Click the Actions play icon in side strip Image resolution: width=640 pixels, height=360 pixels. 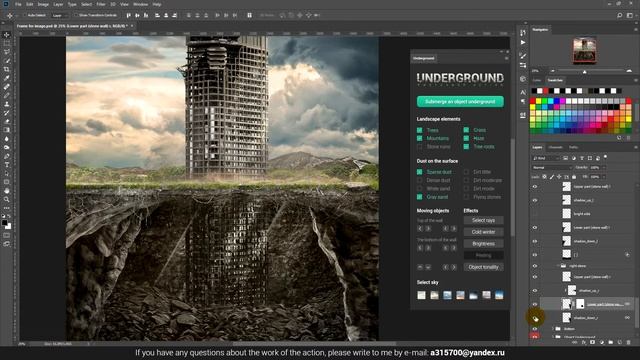(x=523, y=42)
